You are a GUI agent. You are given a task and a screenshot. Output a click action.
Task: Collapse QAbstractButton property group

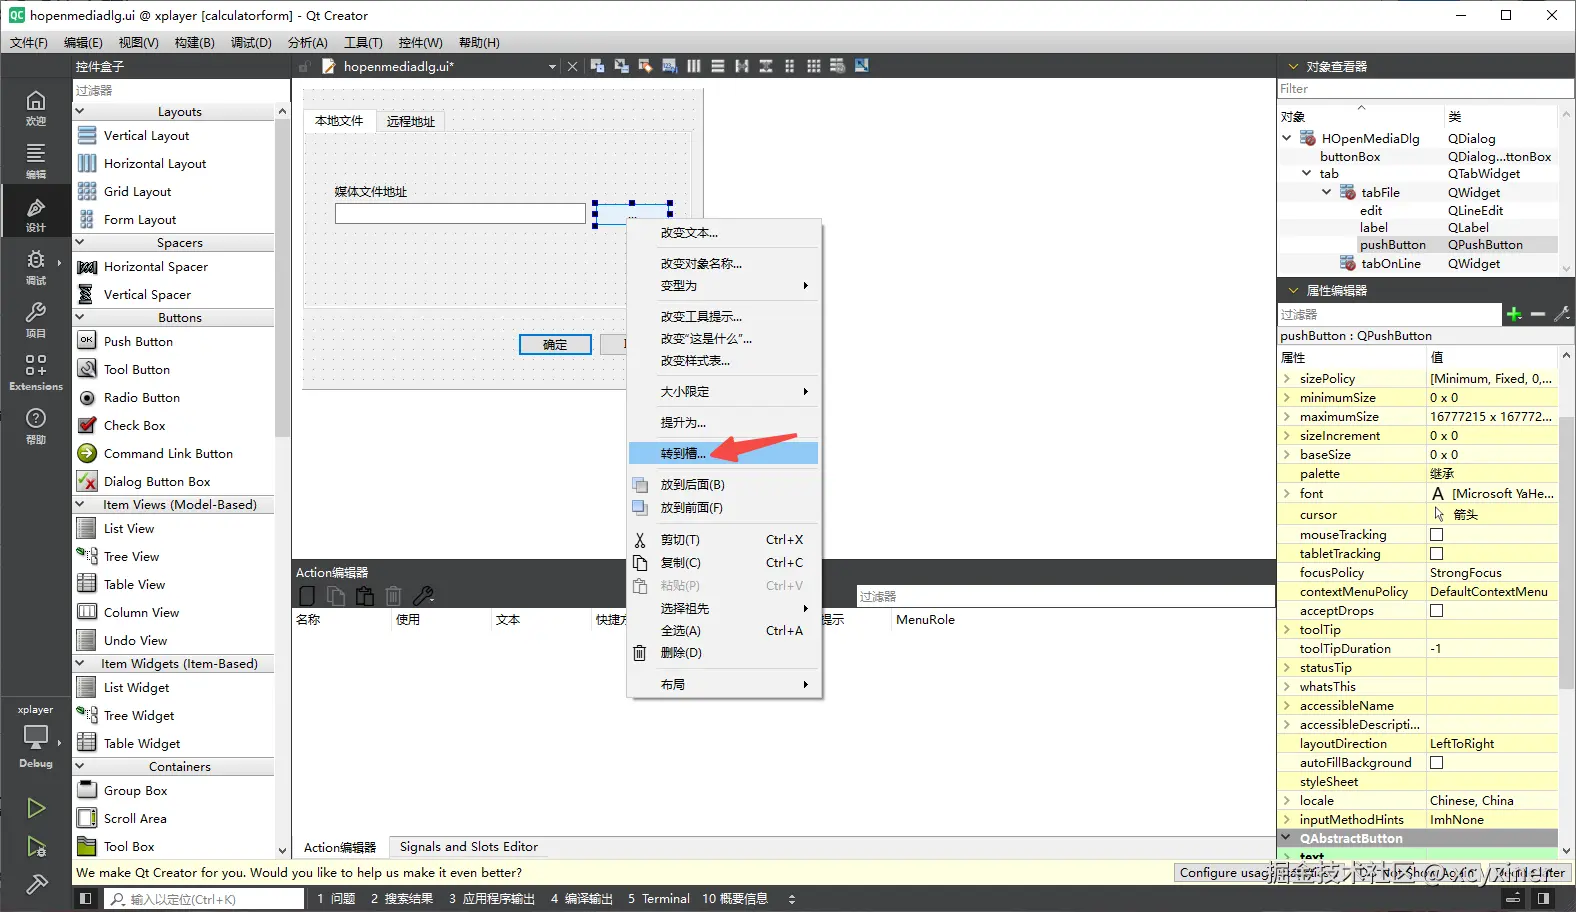1287,838
